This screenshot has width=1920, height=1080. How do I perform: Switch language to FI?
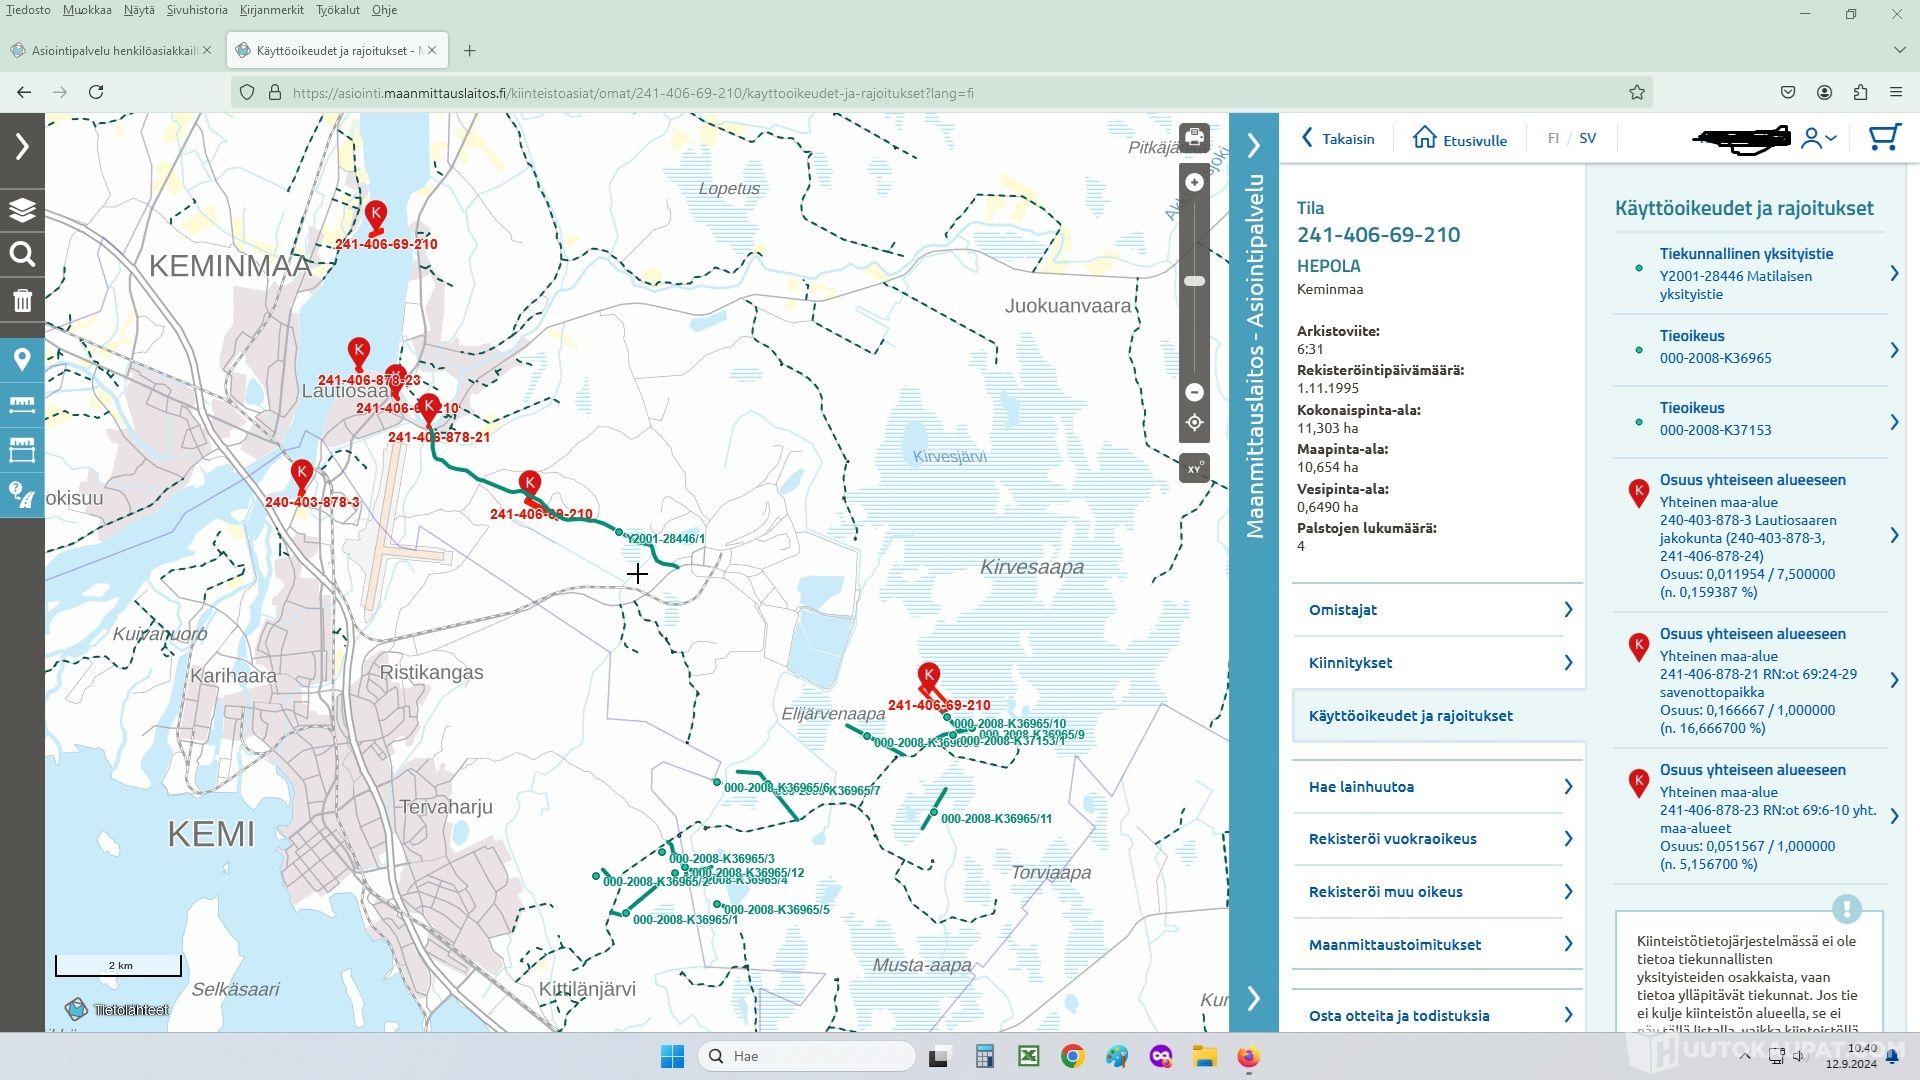point(1553,139)
